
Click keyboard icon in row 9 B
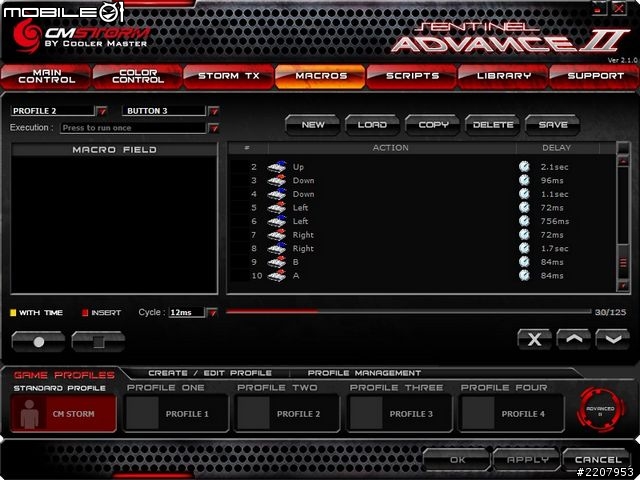coord(277,262)
